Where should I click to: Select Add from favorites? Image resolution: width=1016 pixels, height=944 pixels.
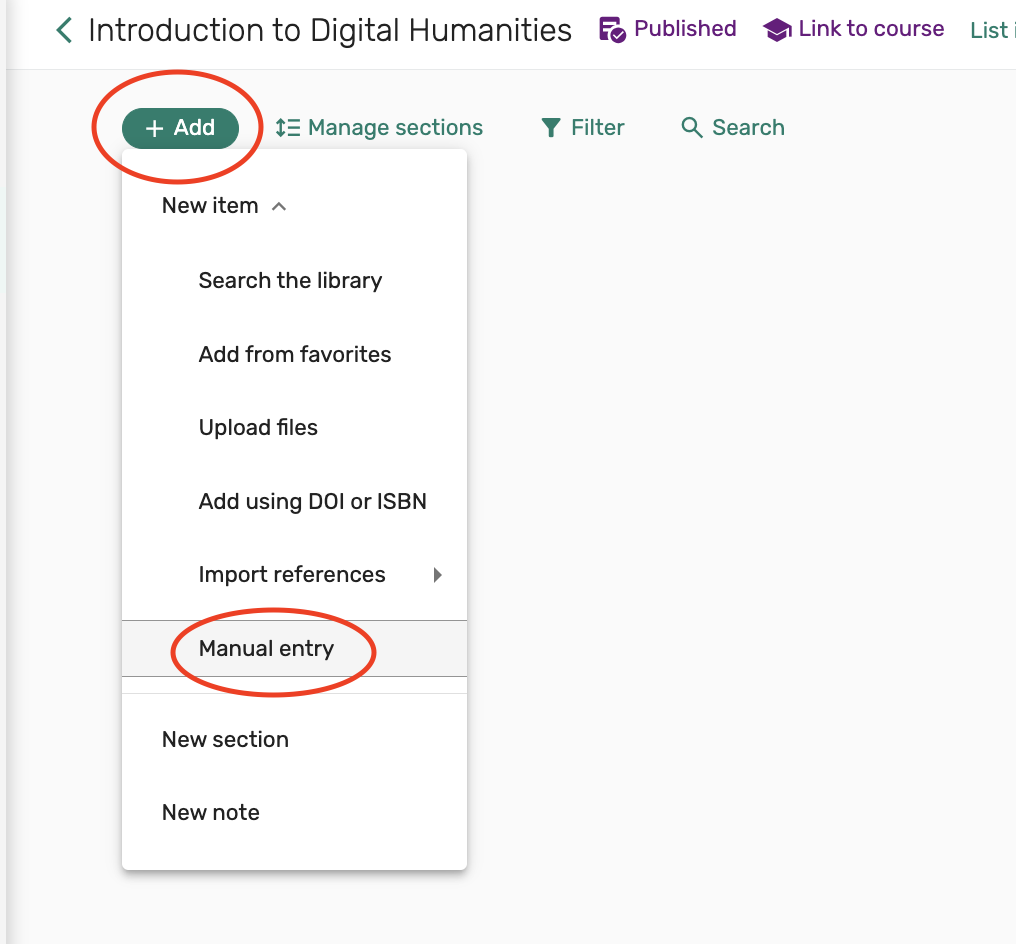tap(295, 354)
